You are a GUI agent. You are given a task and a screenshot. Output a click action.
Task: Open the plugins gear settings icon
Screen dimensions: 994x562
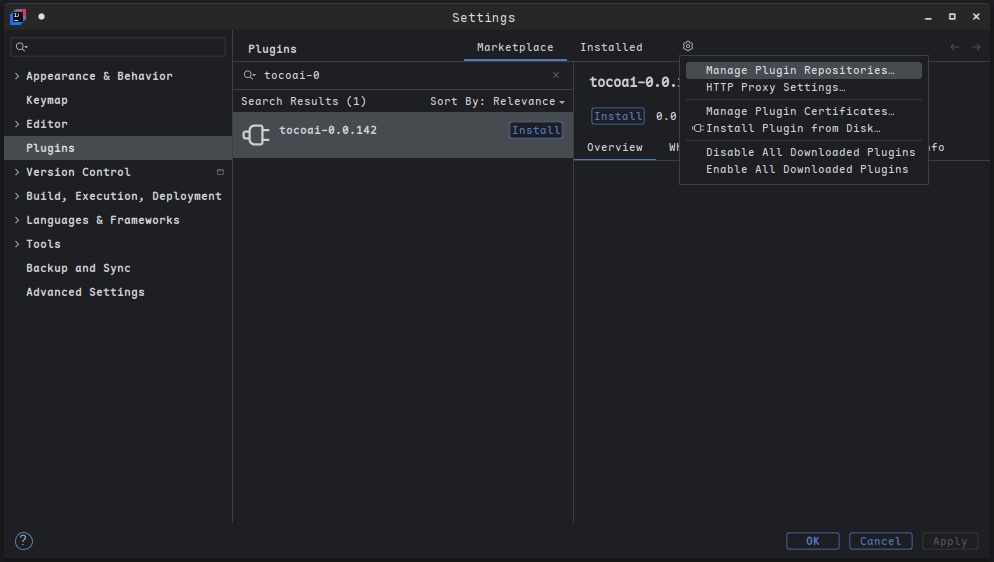[x=688, y=46]
